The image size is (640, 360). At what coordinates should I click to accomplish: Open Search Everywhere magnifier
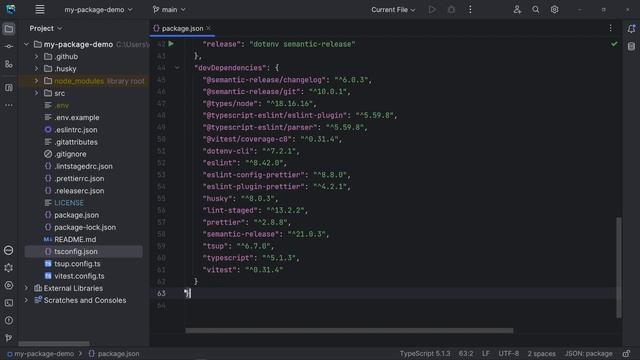click(x=536, y=9)
